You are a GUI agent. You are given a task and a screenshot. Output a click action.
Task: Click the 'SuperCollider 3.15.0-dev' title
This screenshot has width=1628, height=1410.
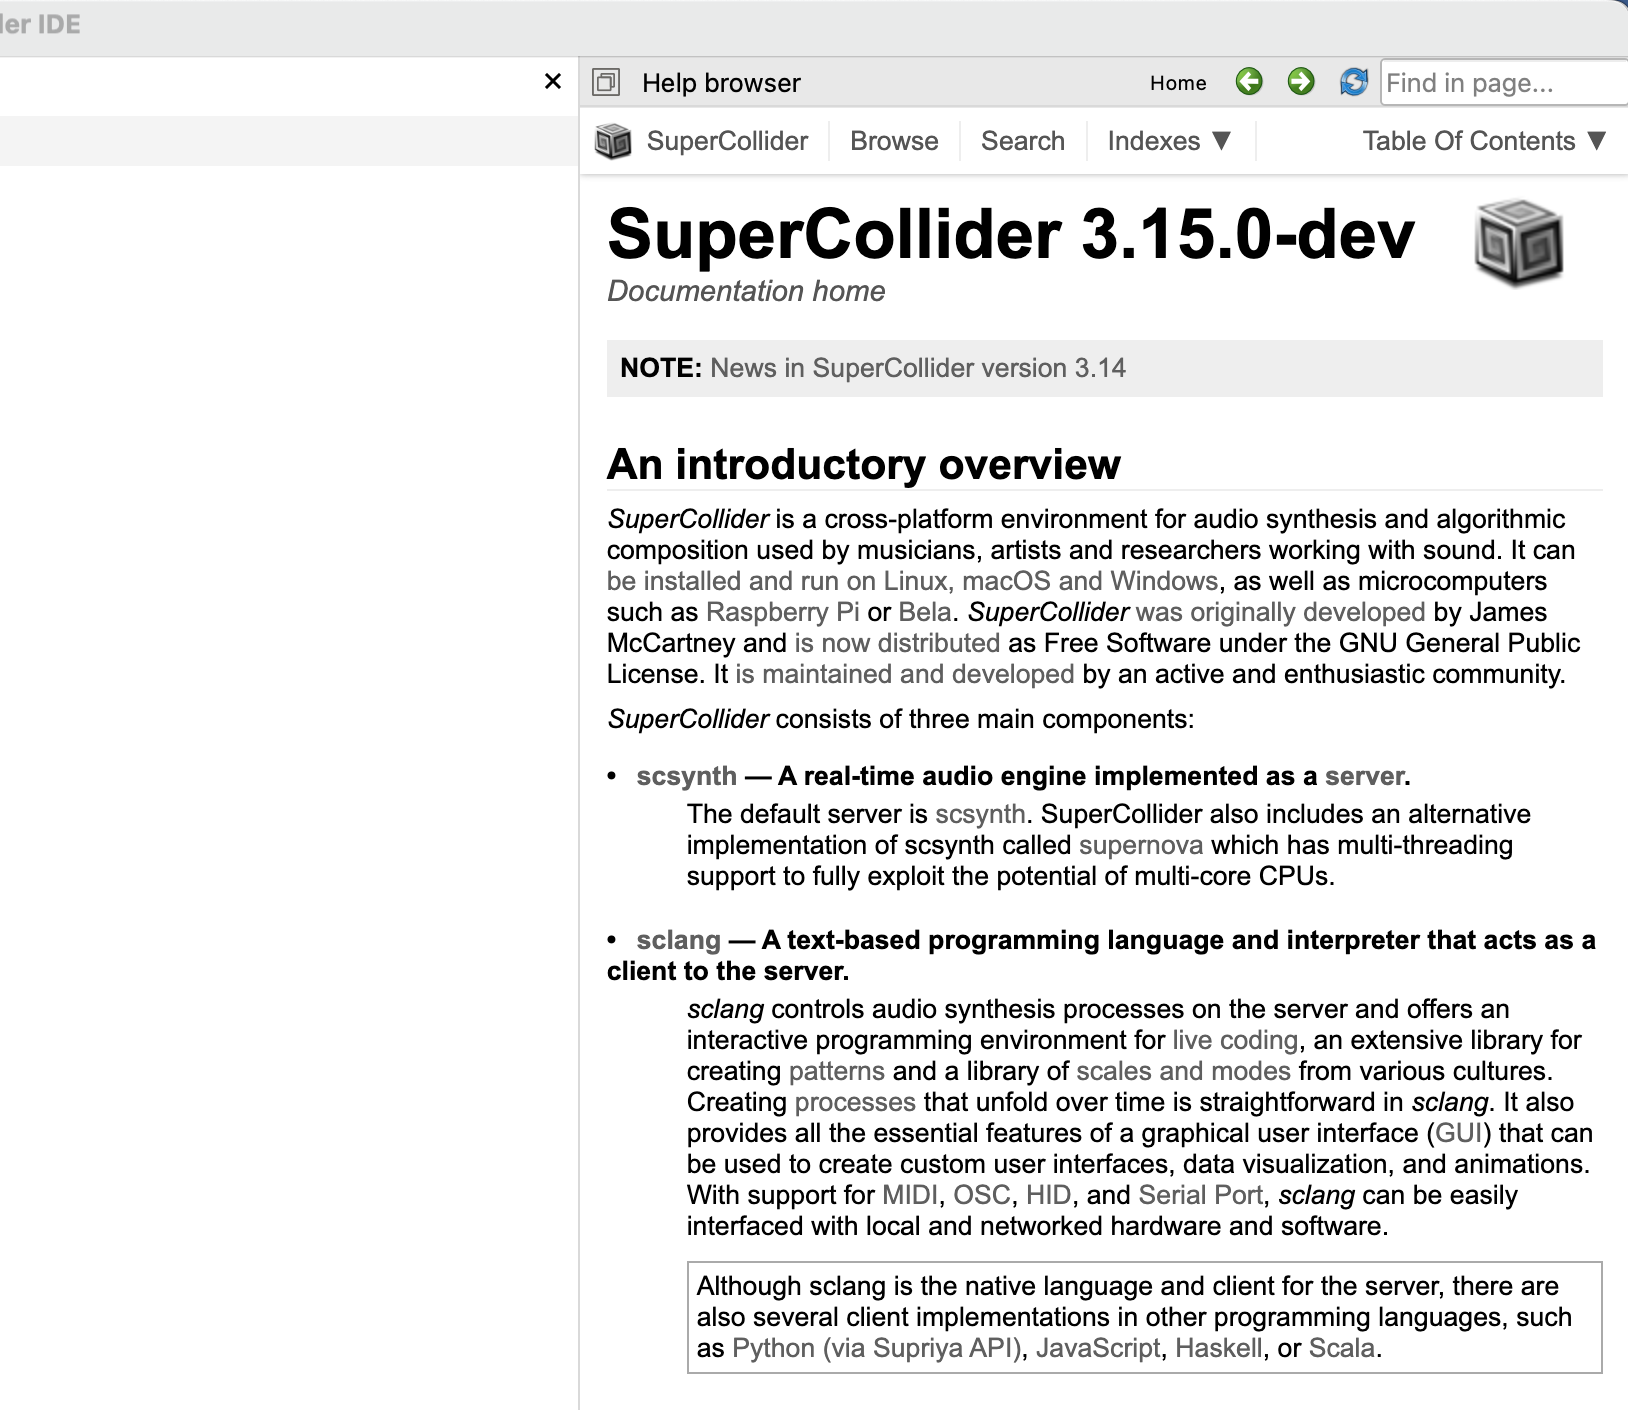point(1011,234)
